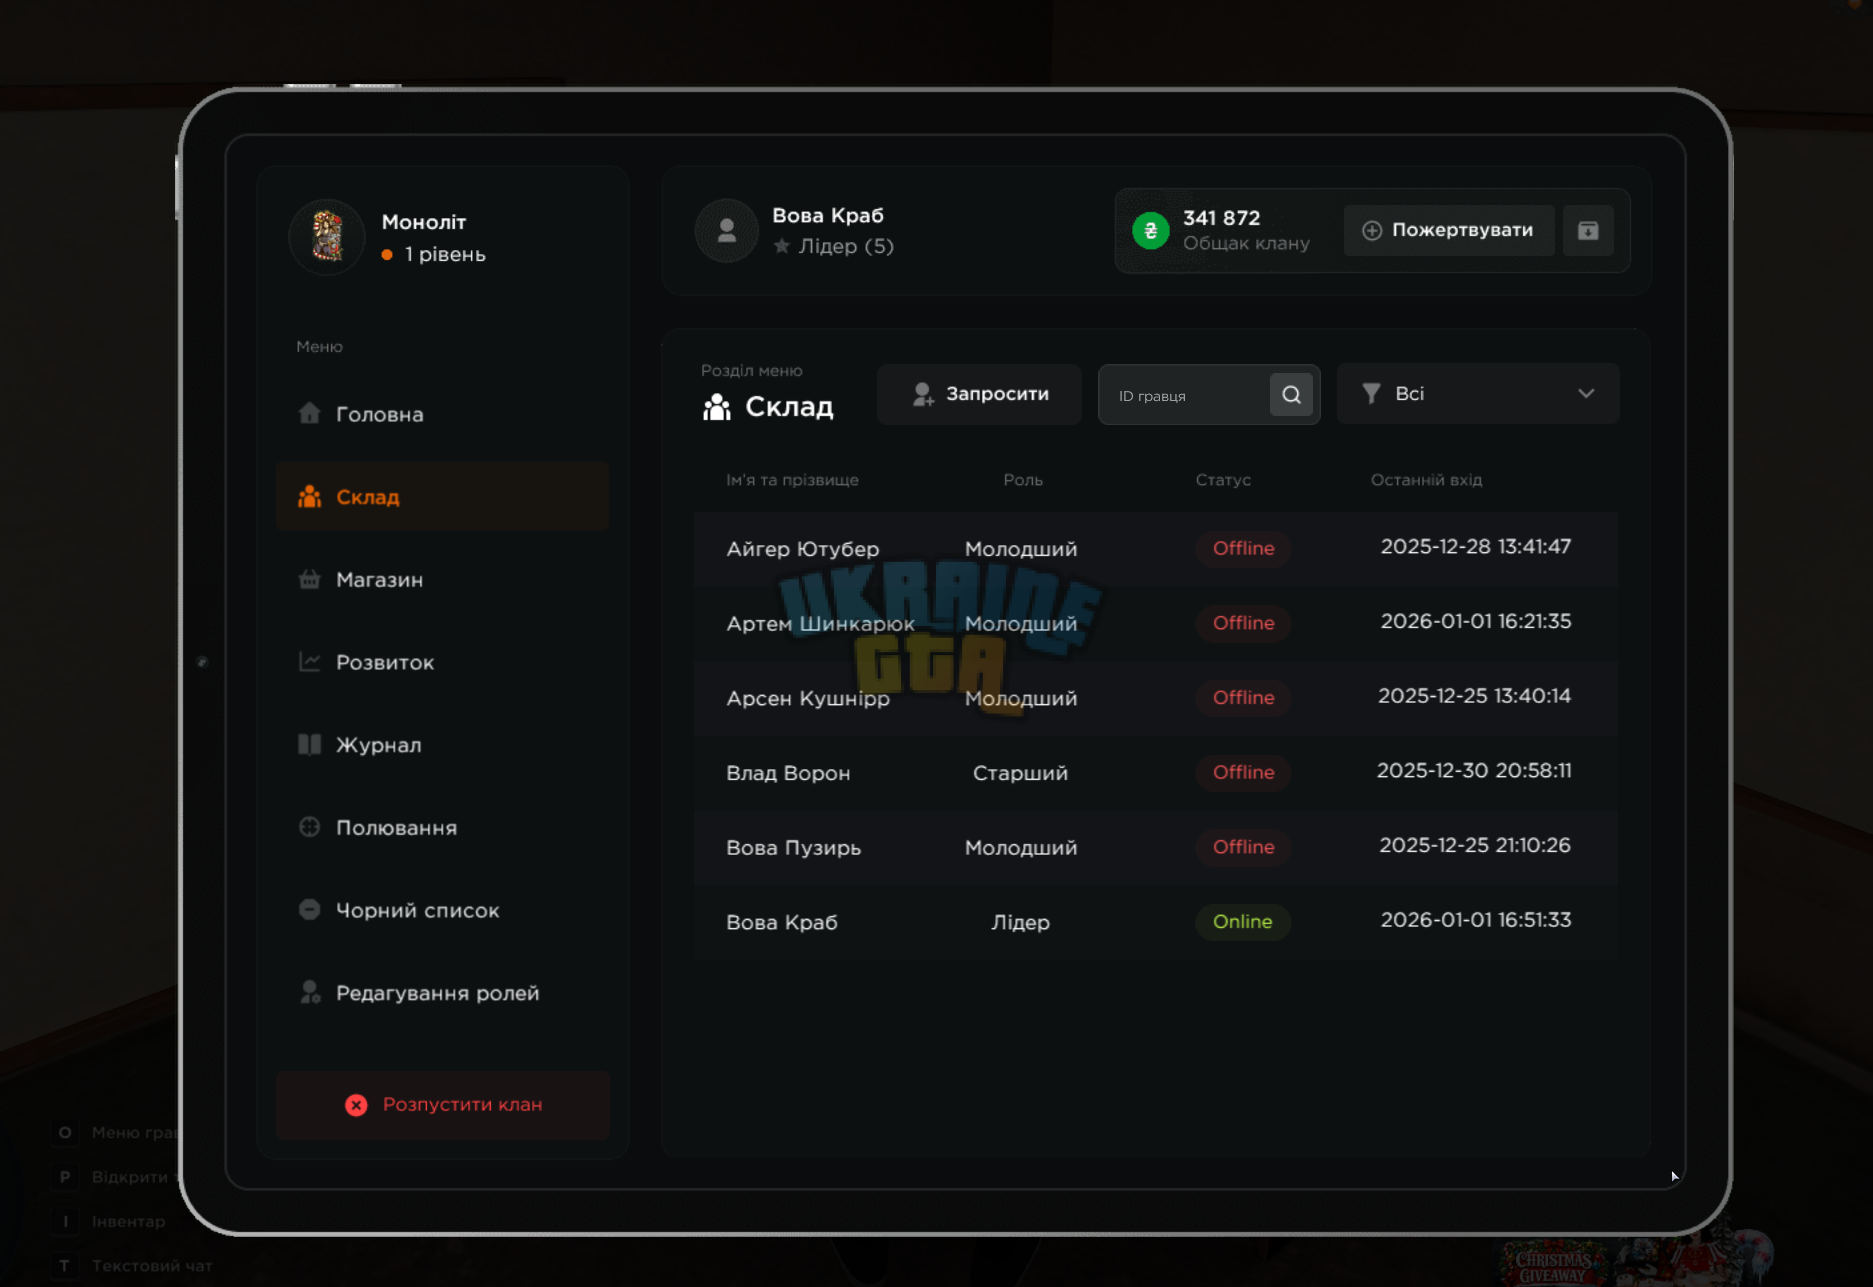Click the Online status badge

pos(1243,922)
